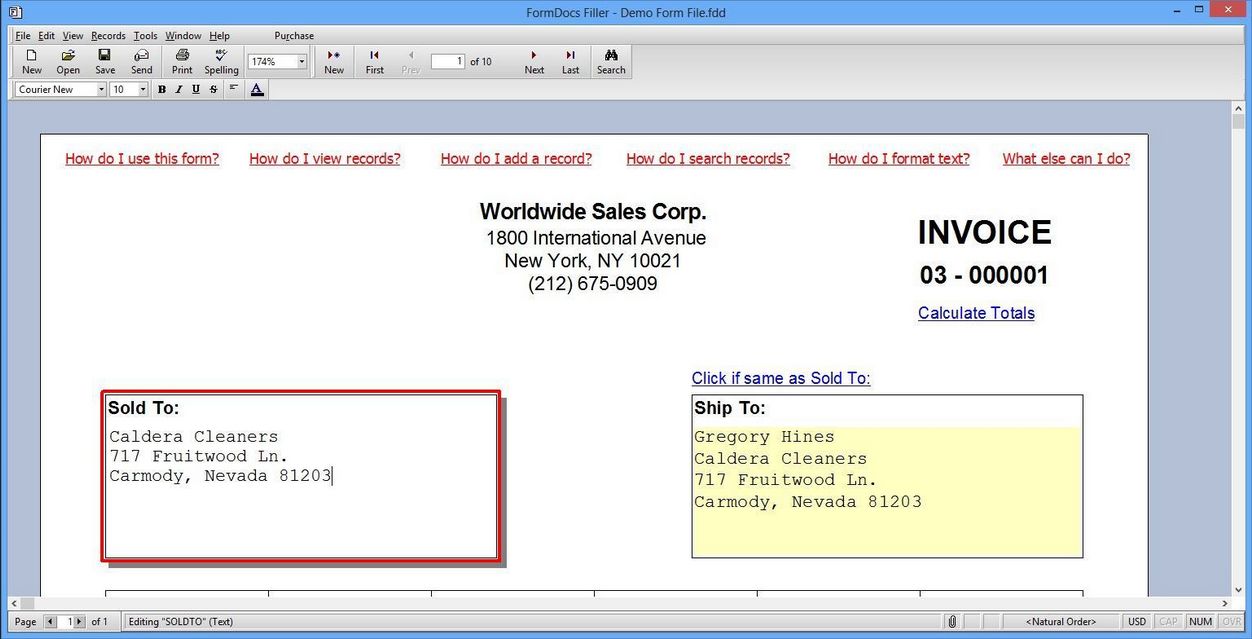Open the File menu

click(x=23, y=36)
